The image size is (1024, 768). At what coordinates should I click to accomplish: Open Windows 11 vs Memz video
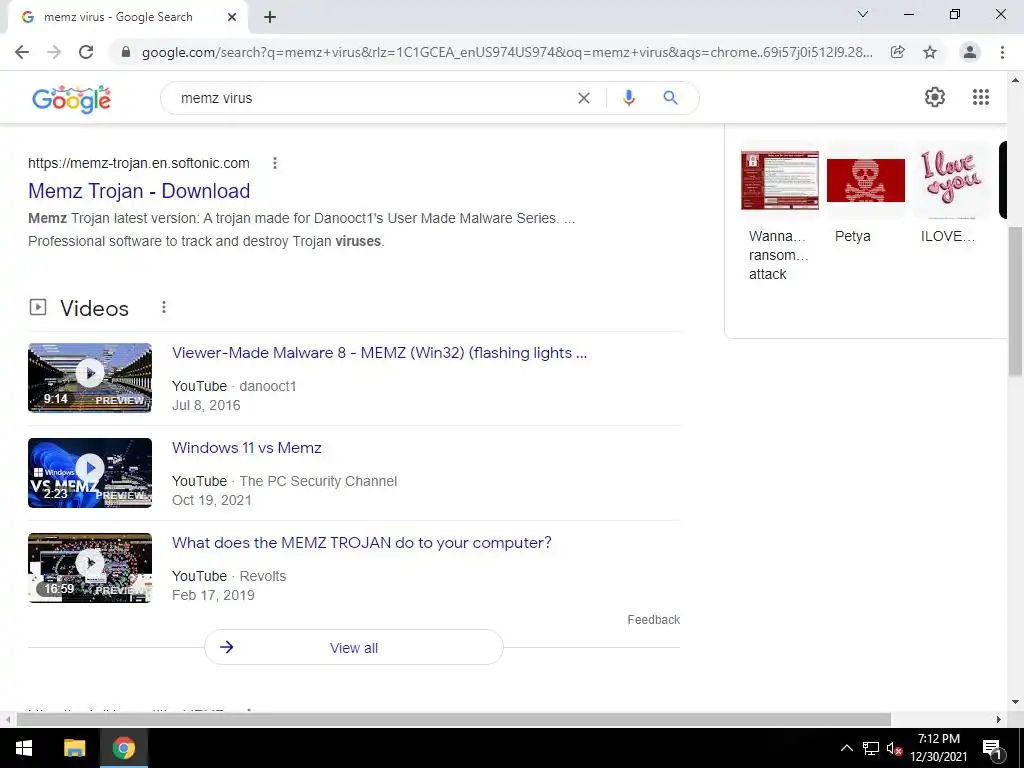(247, 448)
